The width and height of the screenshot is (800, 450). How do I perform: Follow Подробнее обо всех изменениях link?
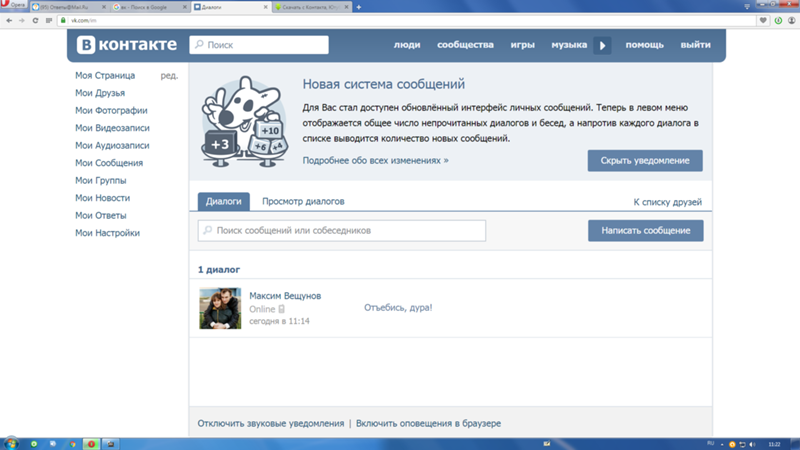point(376,160)
